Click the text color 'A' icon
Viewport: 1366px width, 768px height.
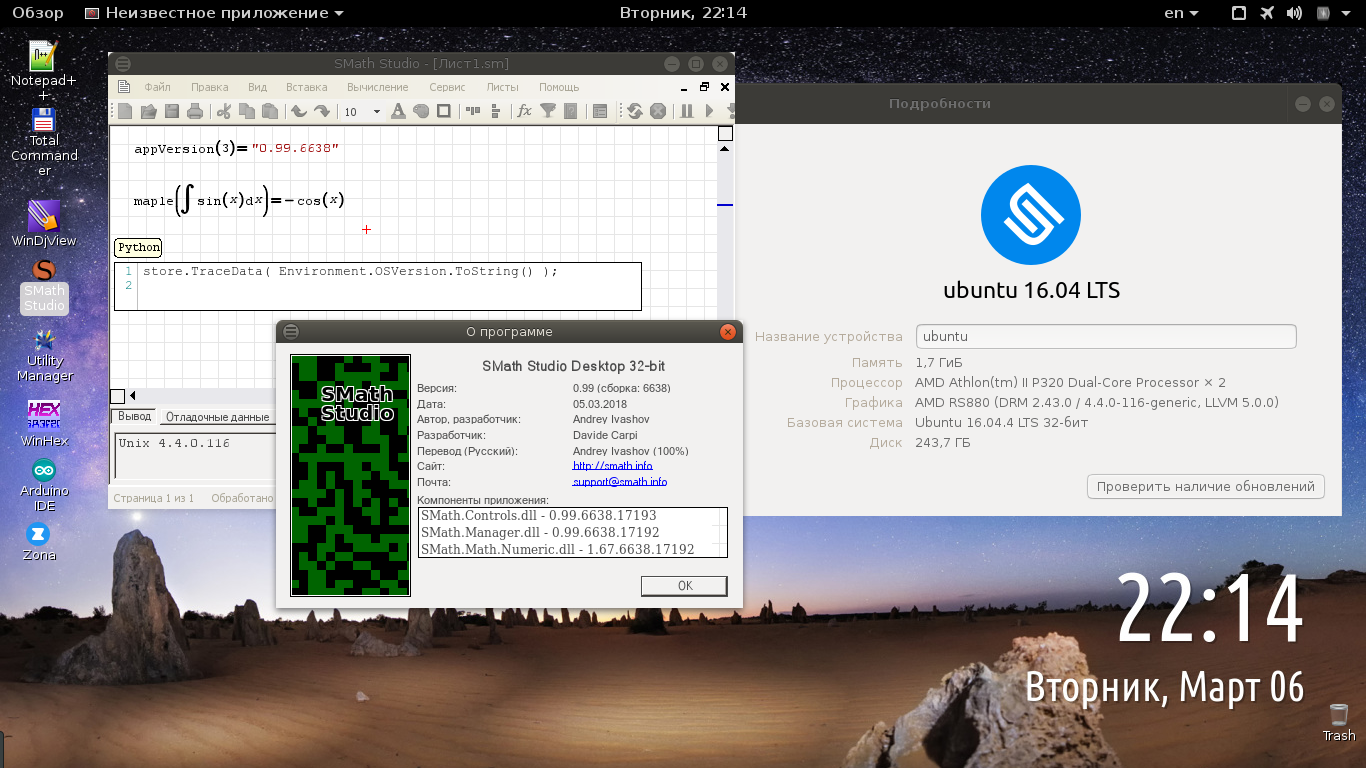(397, 111)
